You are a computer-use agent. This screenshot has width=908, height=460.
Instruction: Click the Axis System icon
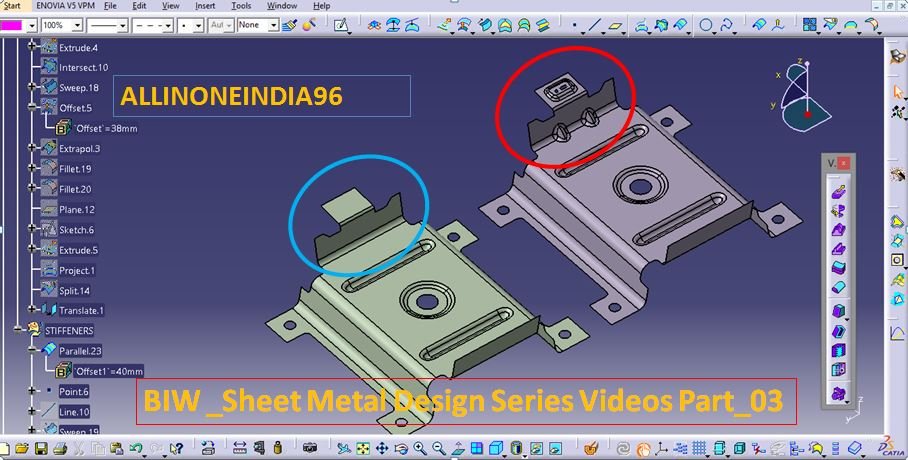pyautogui.click(x=662, y=448)
